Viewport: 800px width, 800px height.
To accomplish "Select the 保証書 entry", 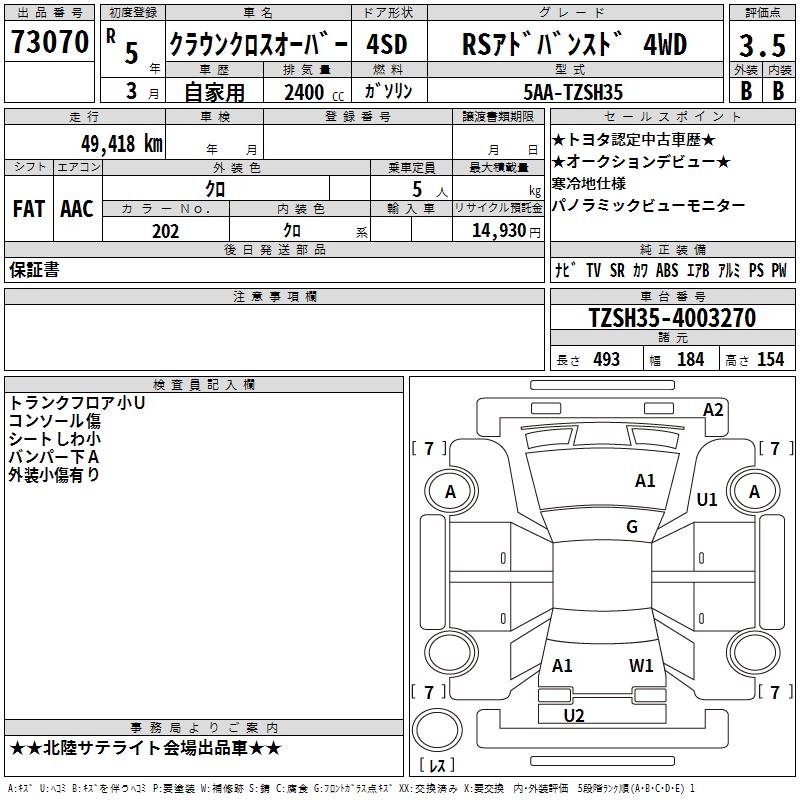I will pos(34,269).
